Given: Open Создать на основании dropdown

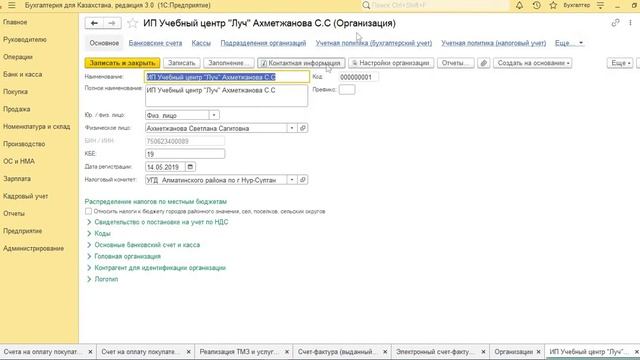Looking at the screenshot, I should 533,63.
